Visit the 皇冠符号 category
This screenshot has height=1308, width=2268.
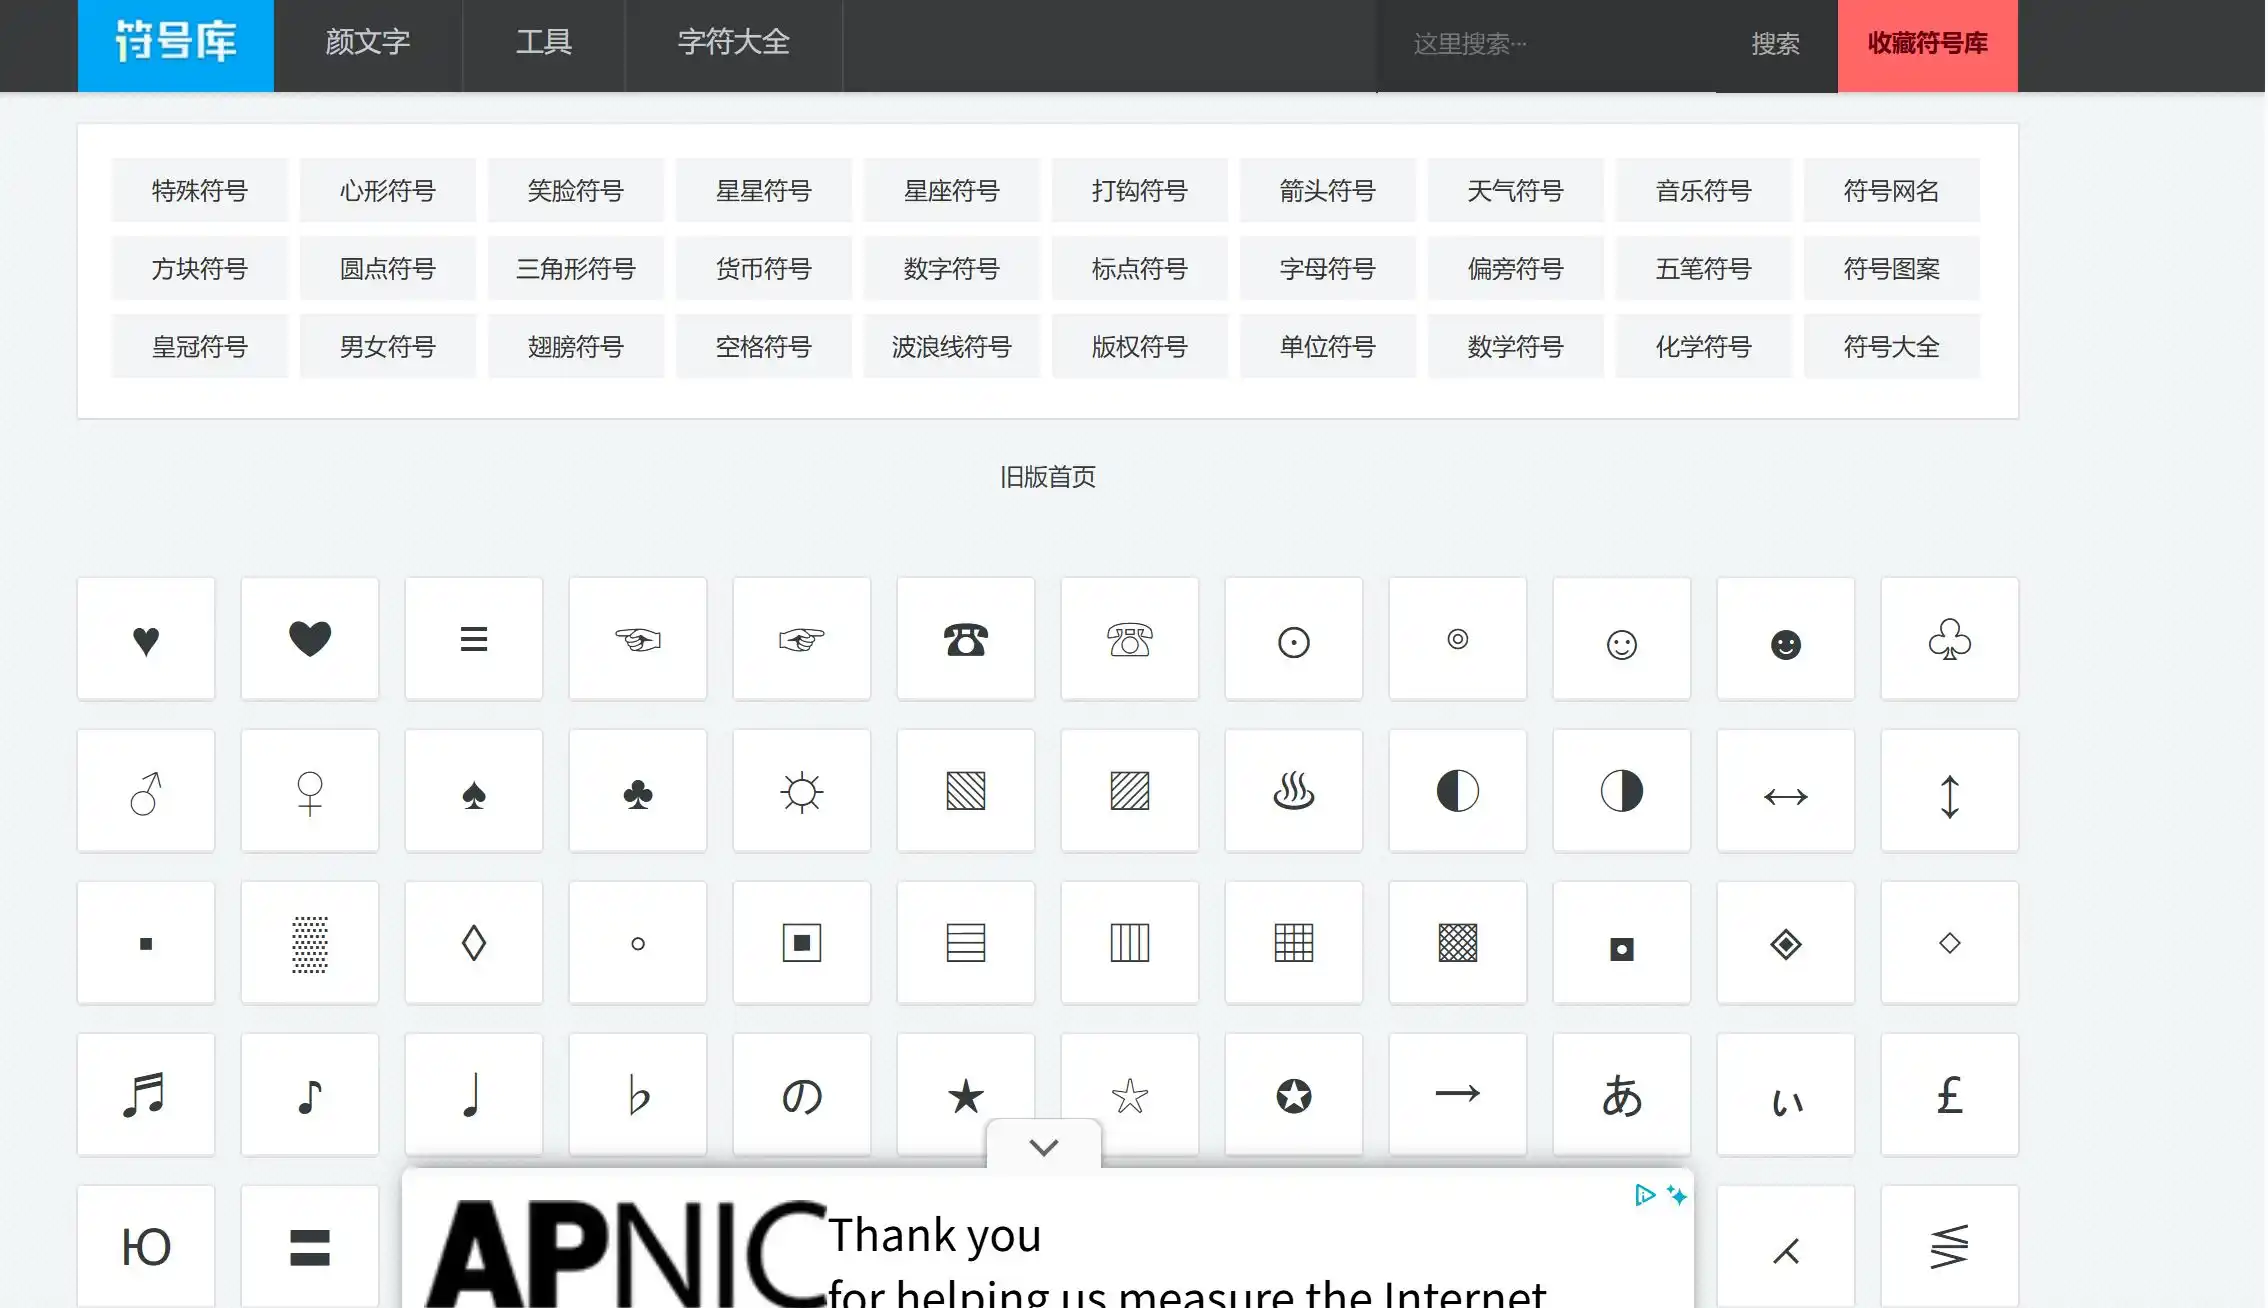(200, 346)
